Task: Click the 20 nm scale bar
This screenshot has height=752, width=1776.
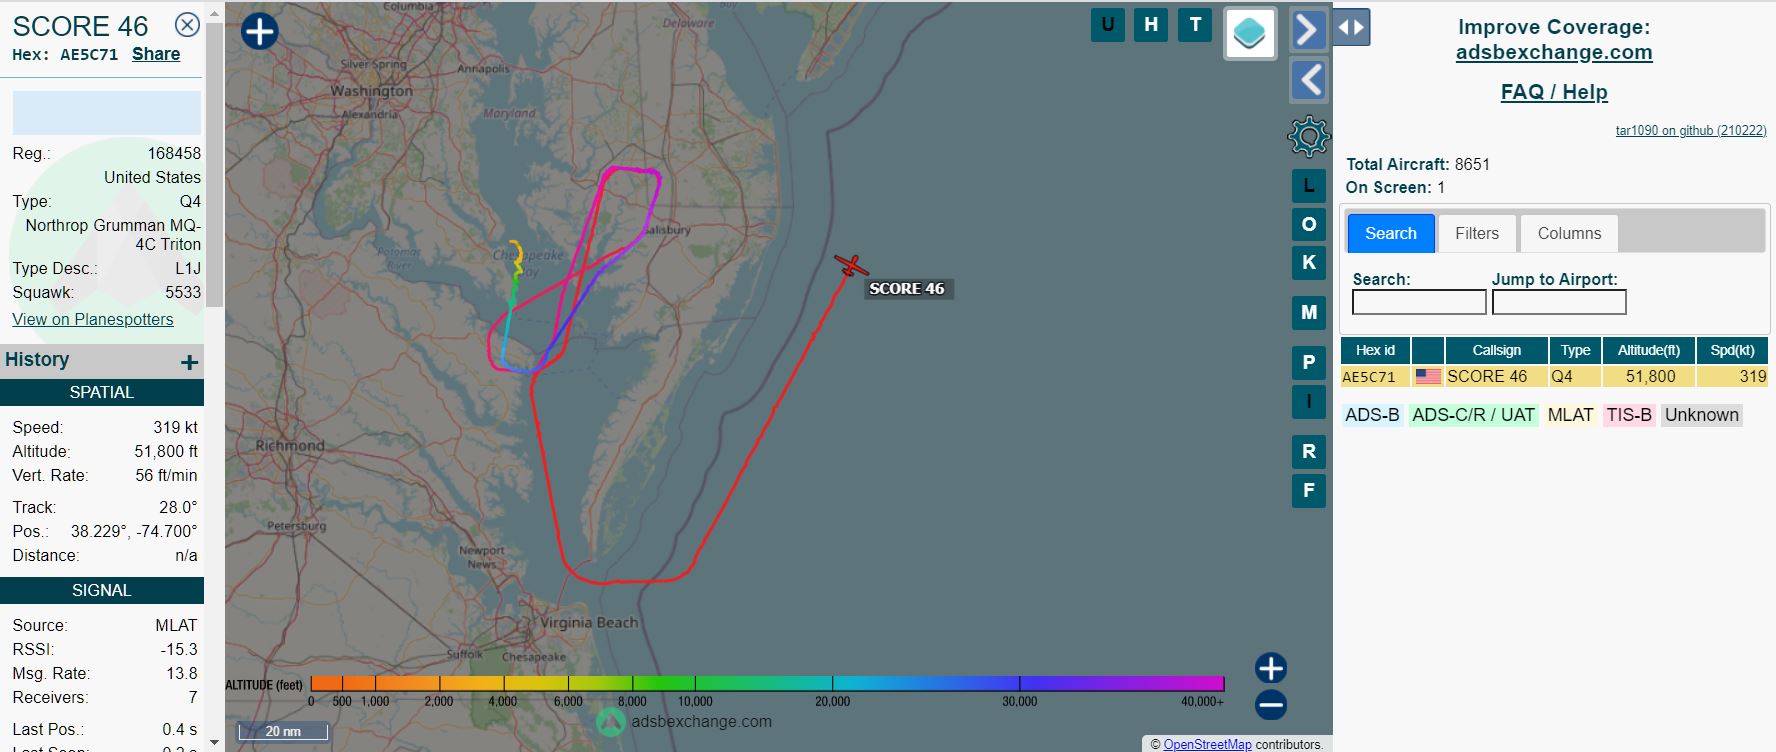Action: pyautogui.click(x=283, y=731)
